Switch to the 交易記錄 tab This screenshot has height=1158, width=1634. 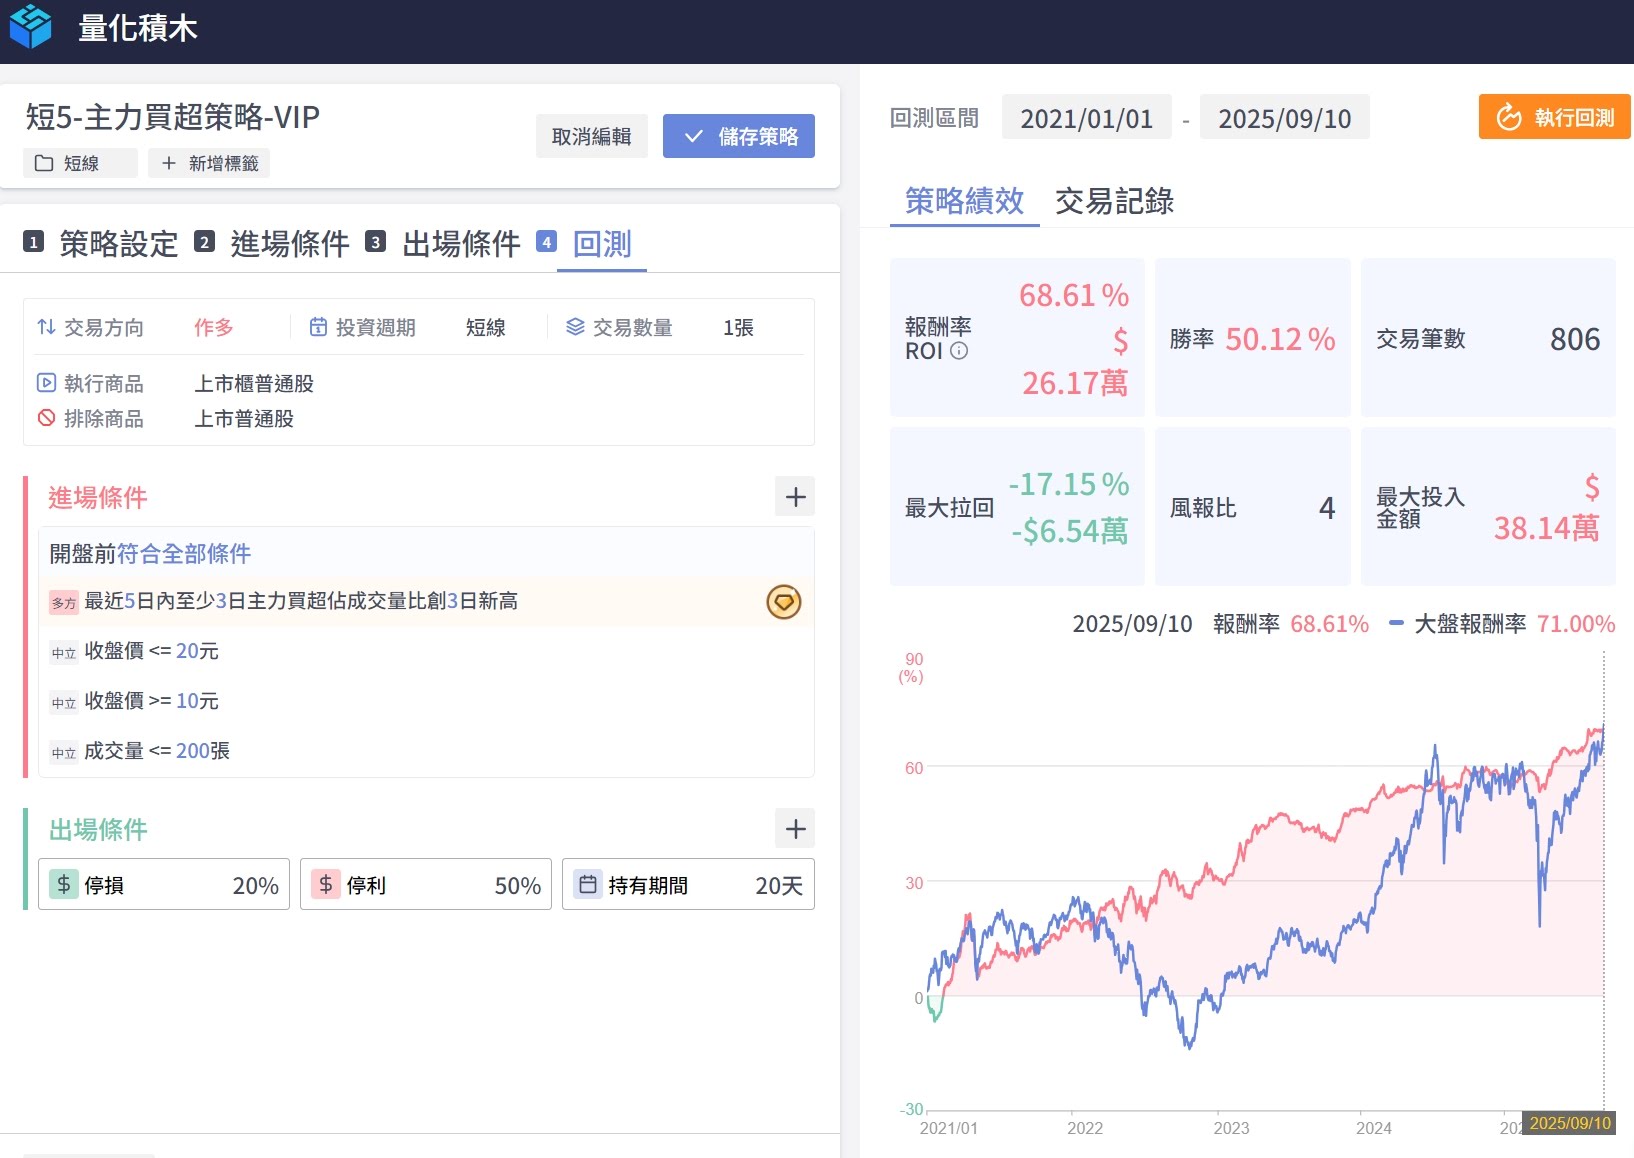tap(1114, 201)
